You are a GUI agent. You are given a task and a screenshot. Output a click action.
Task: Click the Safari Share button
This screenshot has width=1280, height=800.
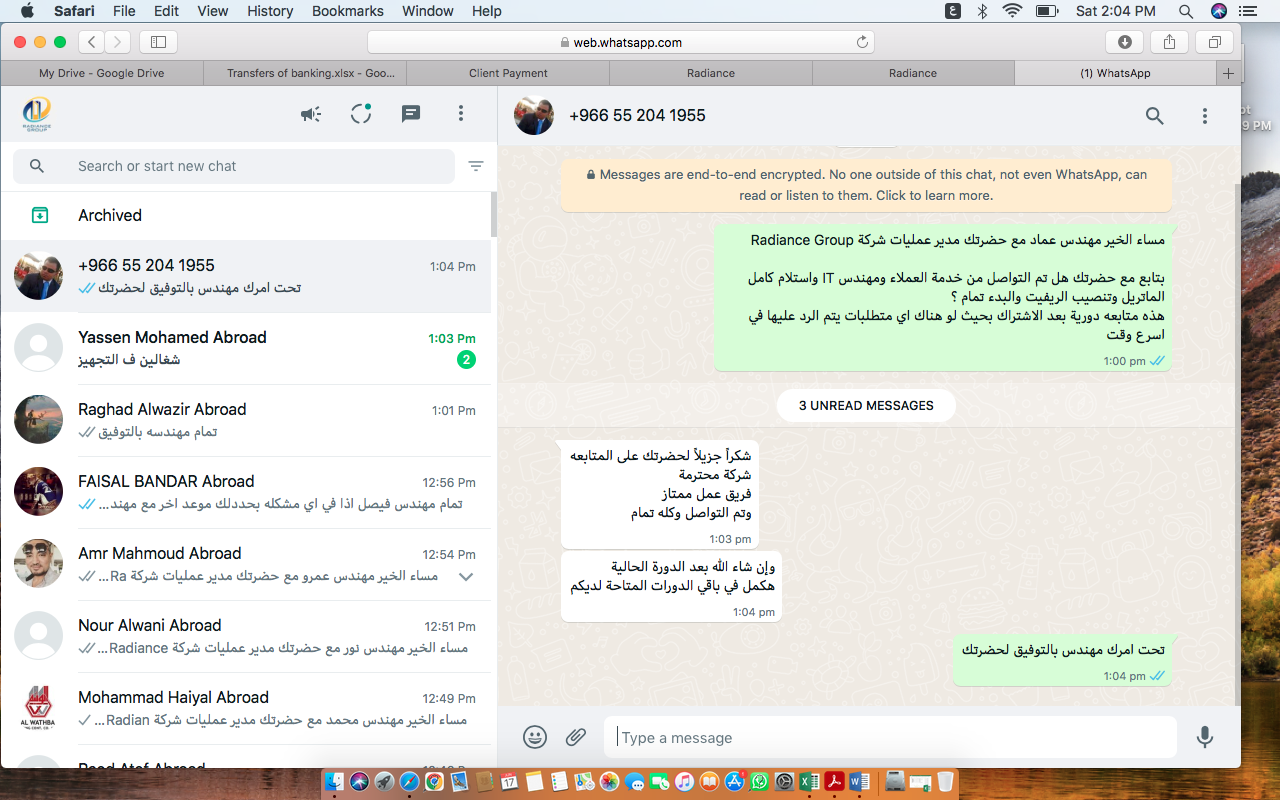(x=1169, y=42)
